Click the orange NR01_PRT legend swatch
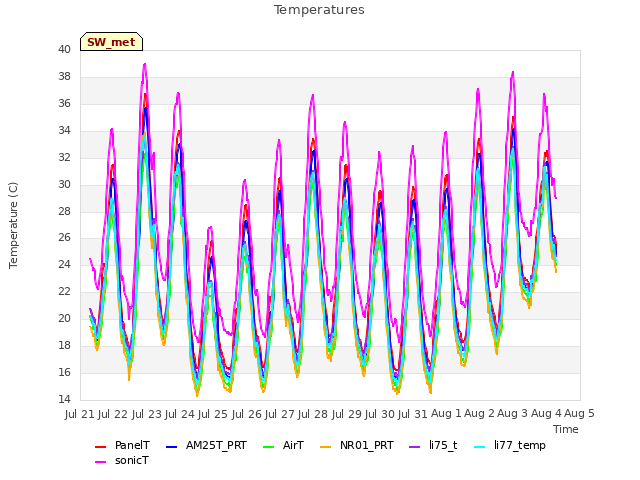 click(326, 447)
